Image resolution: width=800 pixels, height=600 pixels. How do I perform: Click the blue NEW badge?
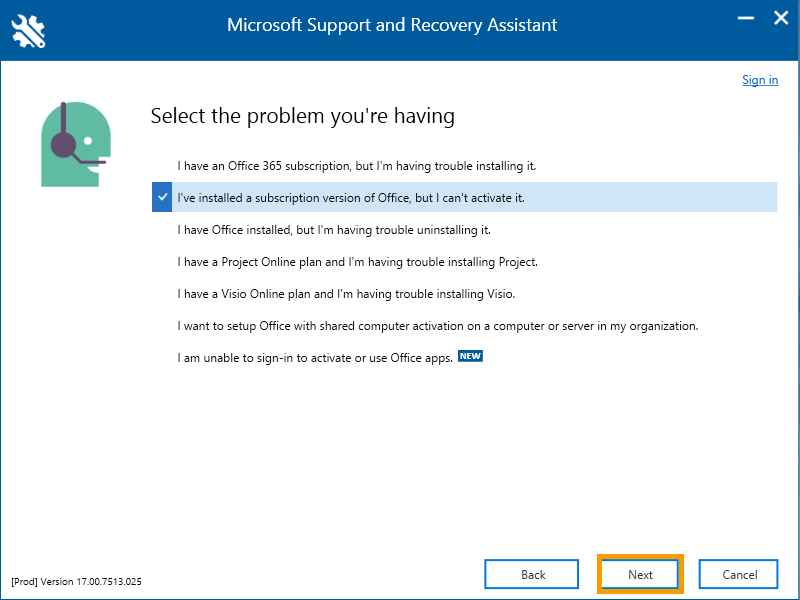[470, 356]
